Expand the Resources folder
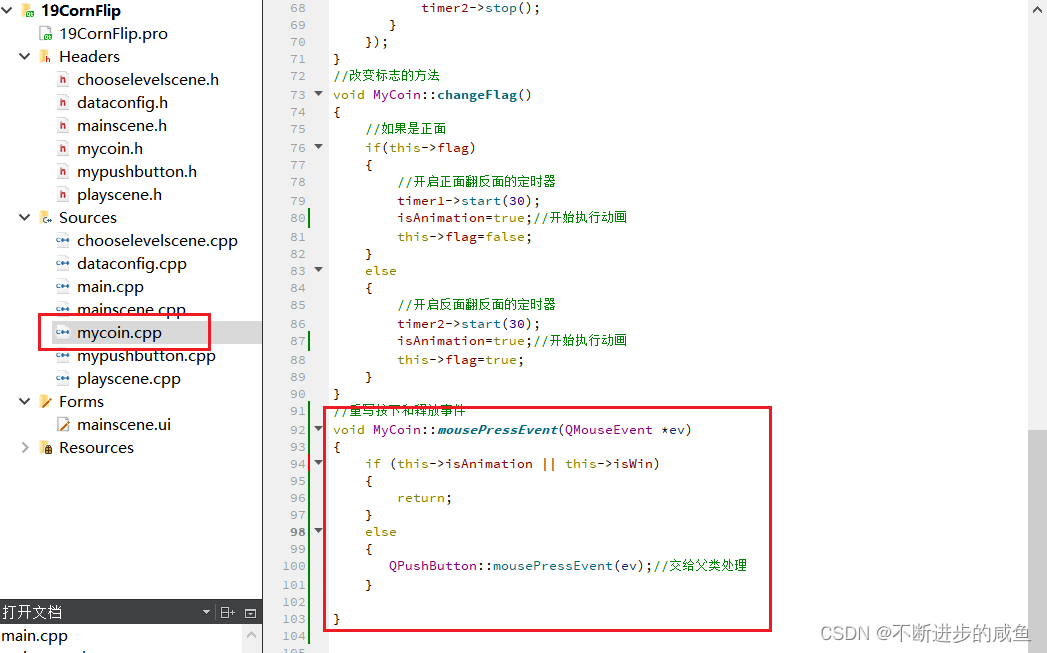The height and width of the screenshot is (653, 1047). click(x=25, y=447)
